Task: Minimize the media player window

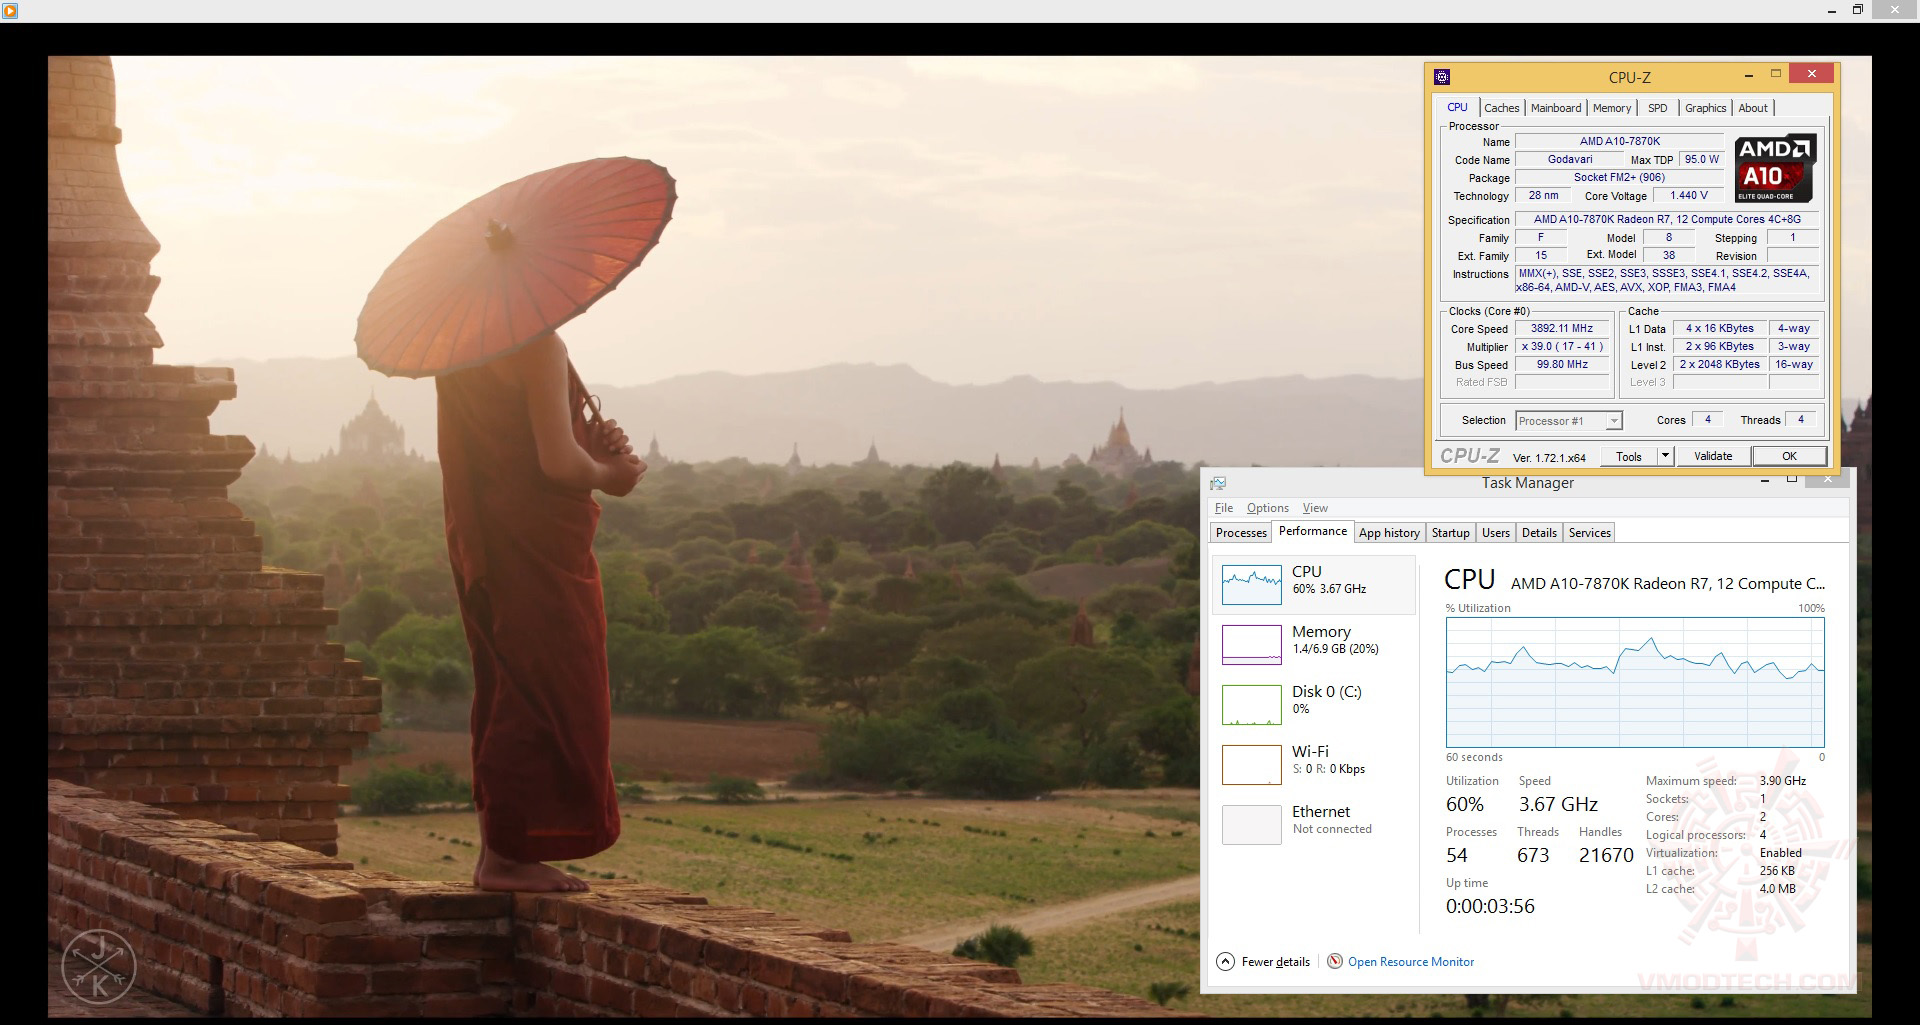Action: [1832, 10]
